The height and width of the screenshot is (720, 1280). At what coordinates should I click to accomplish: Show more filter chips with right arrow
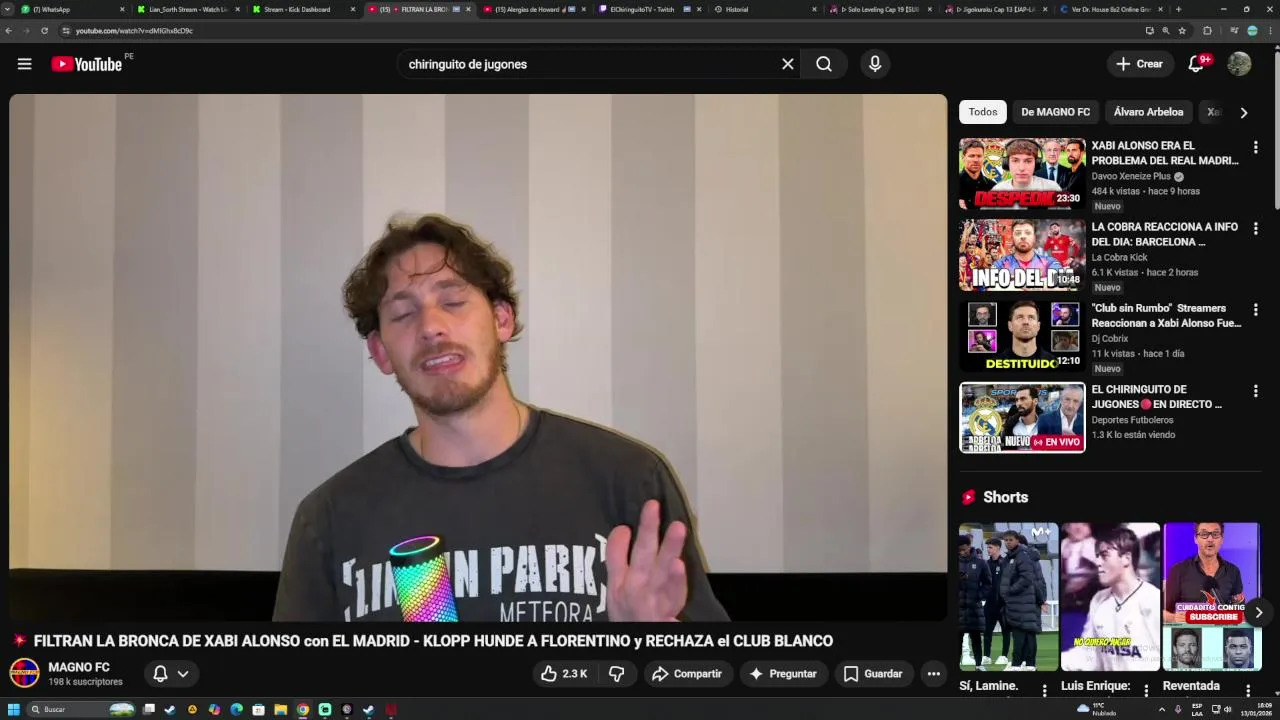coord(1243,113)
